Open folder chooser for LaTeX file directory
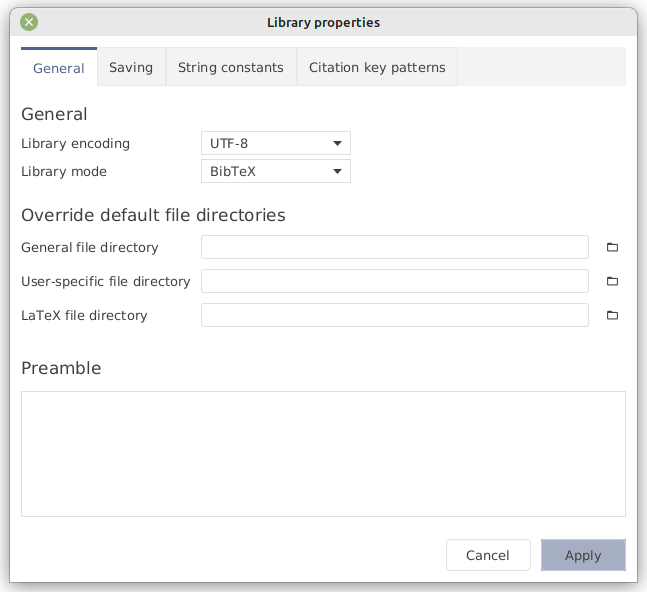647x592 pixels. click(613, 315)
